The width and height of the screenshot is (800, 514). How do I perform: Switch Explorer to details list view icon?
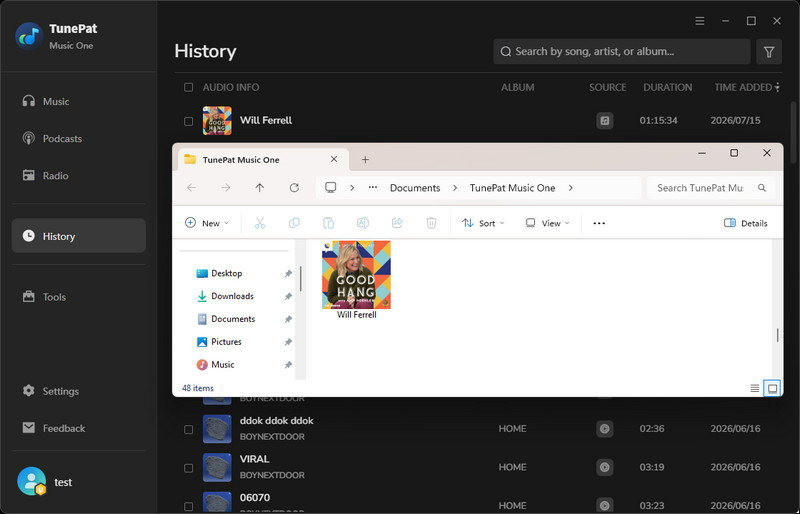click(x=755, y=388)
